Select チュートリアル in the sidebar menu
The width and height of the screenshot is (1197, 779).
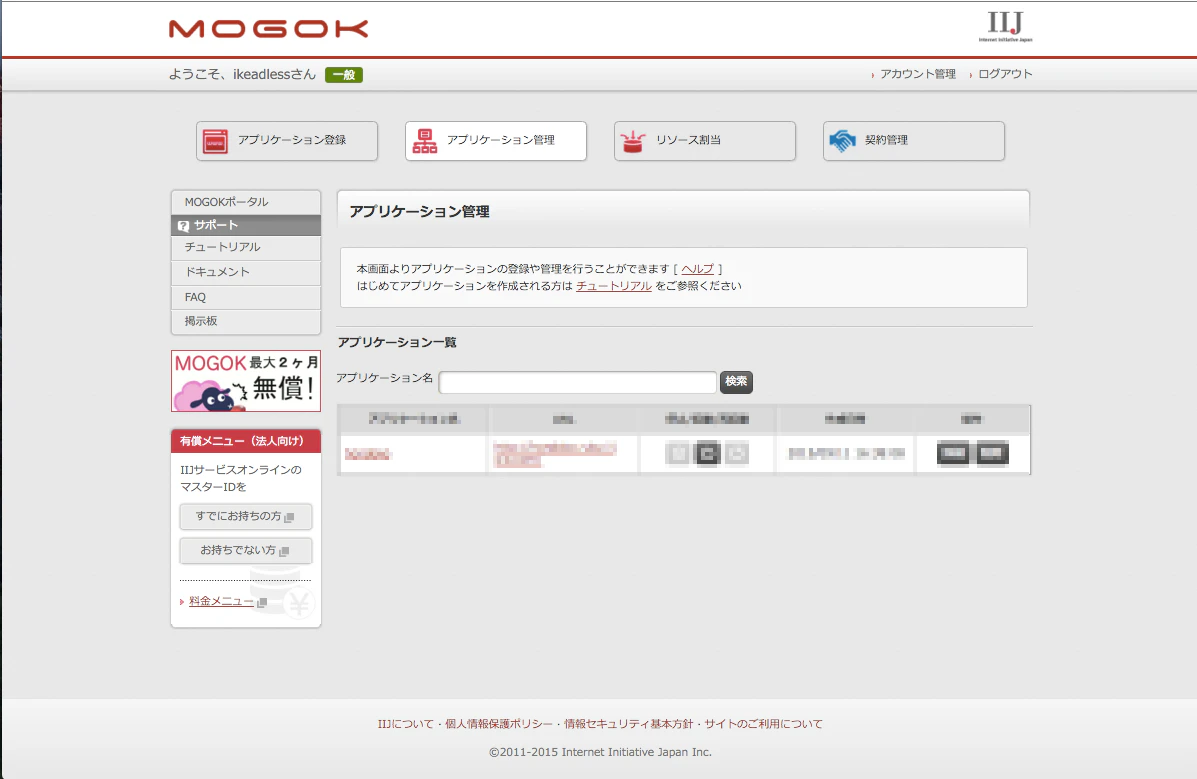click(x=246, y=247)
